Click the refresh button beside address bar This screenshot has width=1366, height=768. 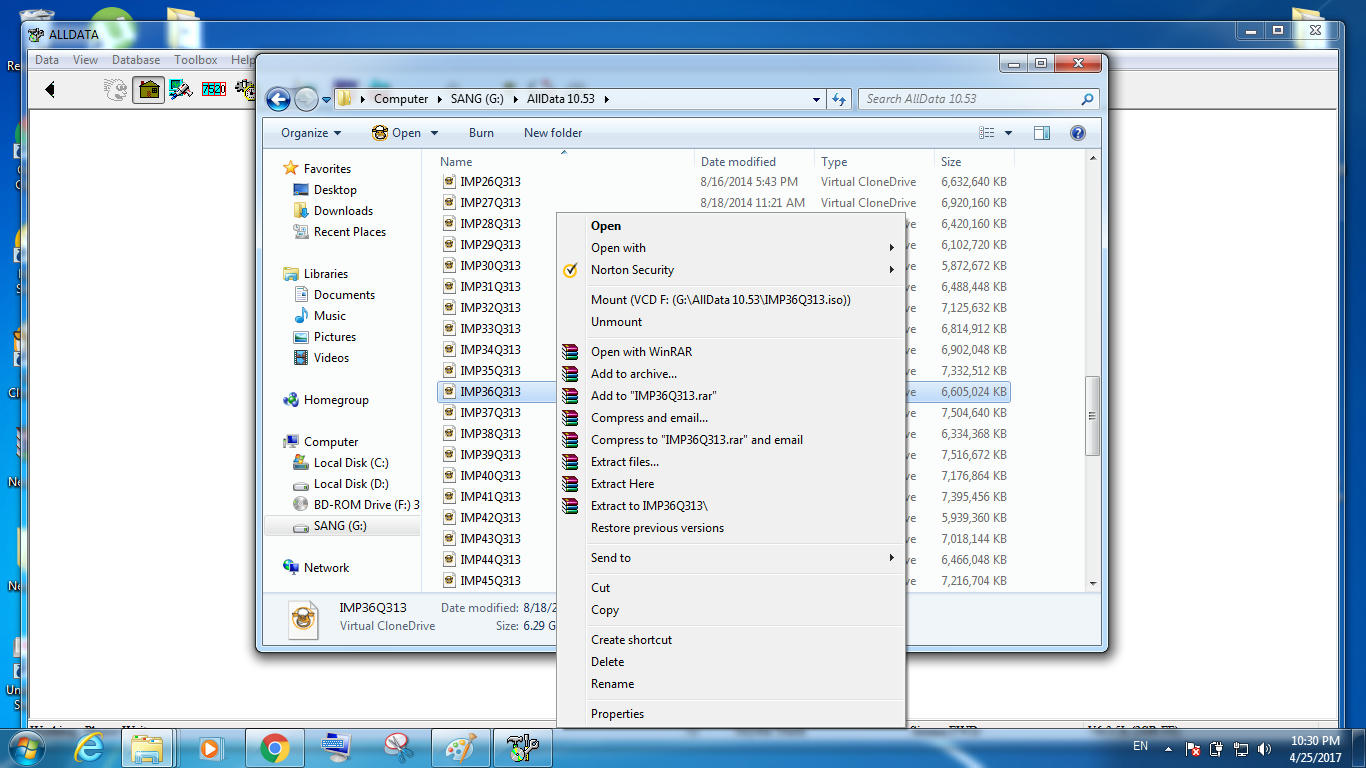839,99
